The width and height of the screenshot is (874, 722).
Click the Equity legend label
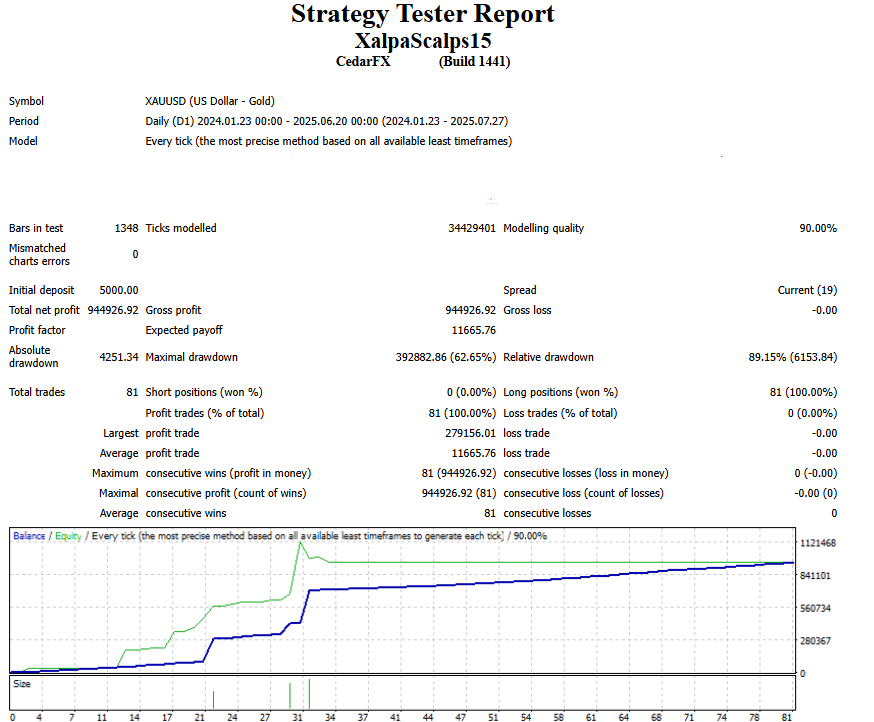(x=68, y=536)
